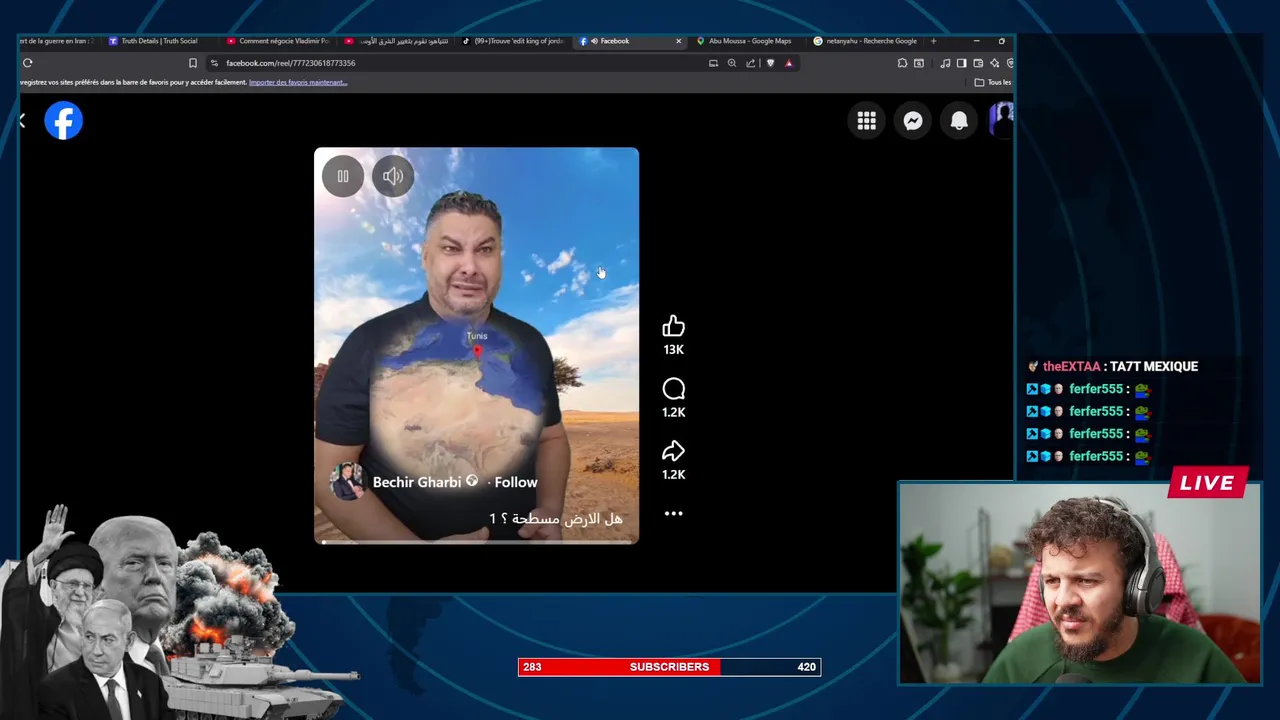1280x720 pixels.
Task: Open Leo AI sparkle icon
Action: pyautogui.click(x=994, y=63)
